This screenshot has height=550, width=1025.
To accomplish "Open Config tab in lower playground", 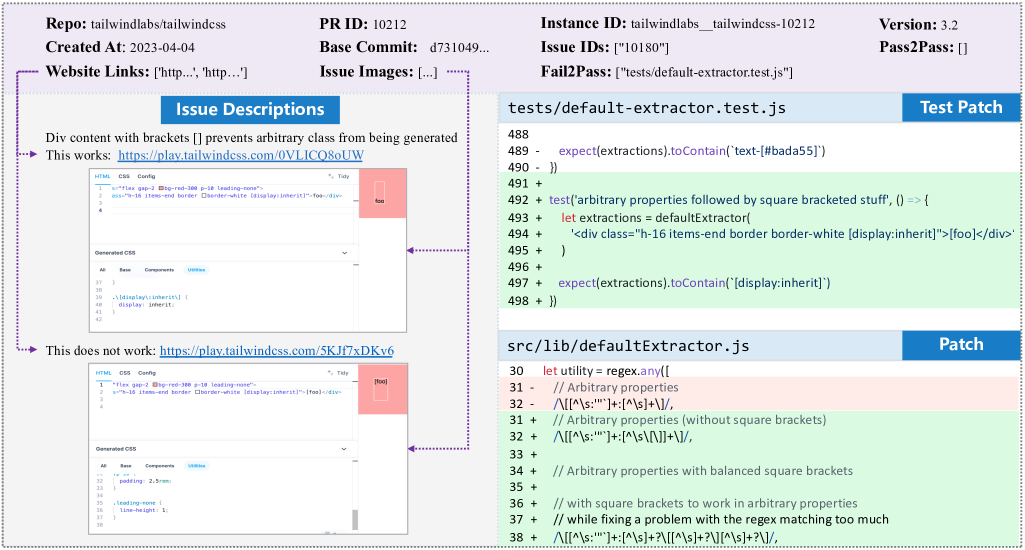I will pyautogui.click(x=146, y=373).
